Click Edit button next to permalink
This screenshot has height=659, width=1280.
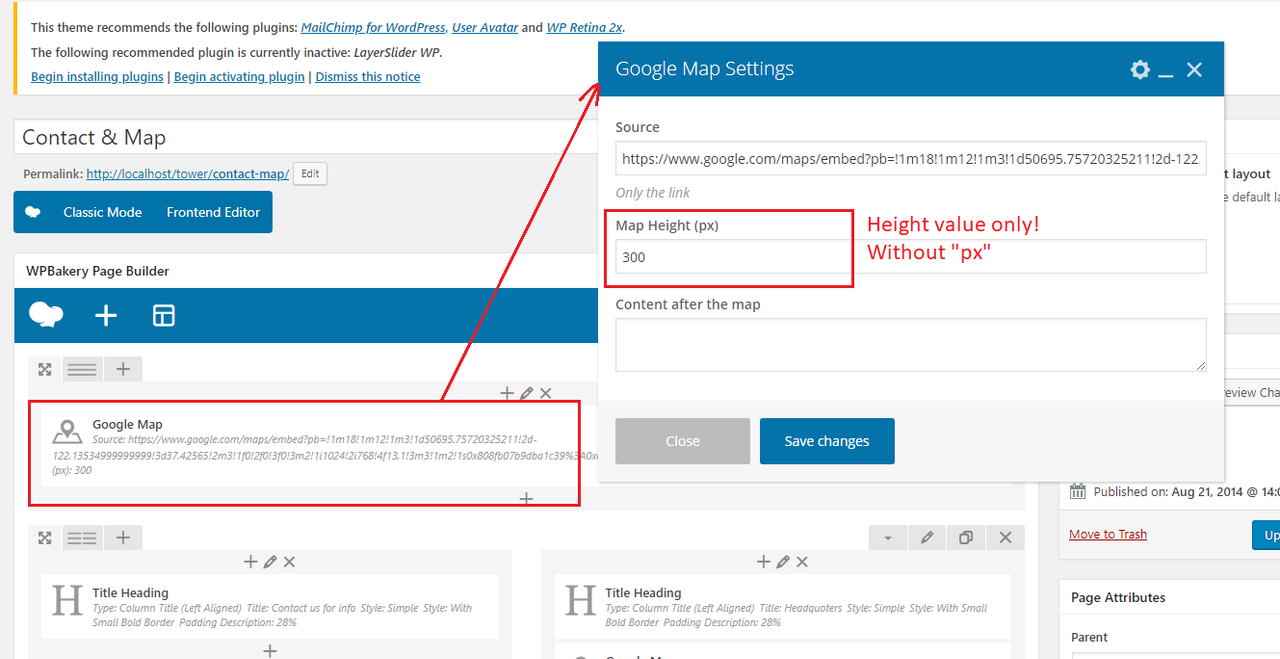[x=310, y=174]
